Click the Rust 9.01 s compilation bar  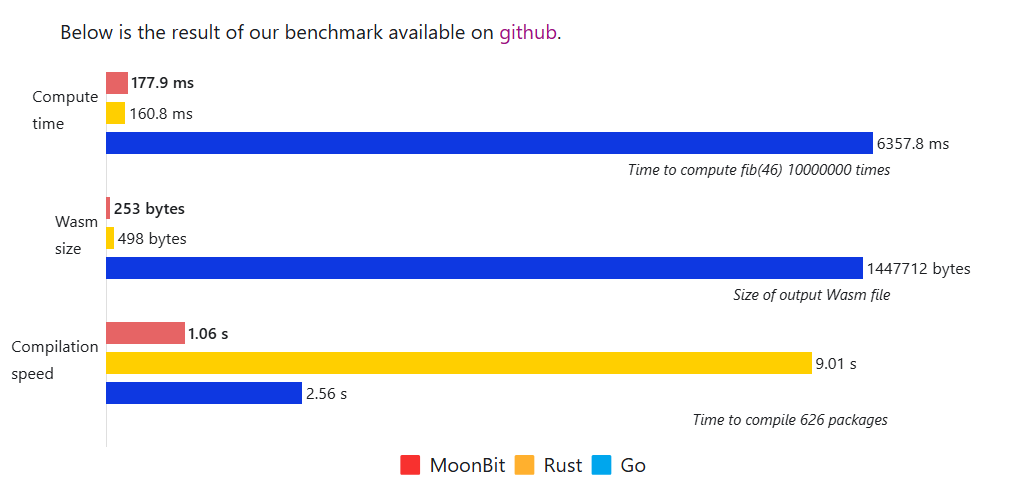458,363
